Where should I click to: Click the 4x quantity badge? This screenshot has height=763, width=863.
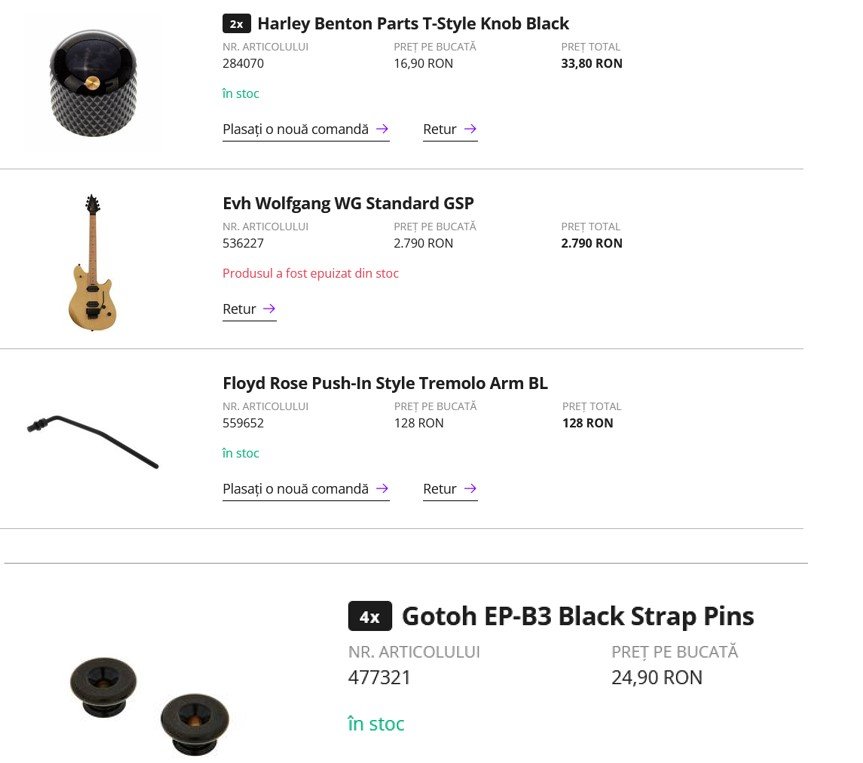[x=370, y=617]
